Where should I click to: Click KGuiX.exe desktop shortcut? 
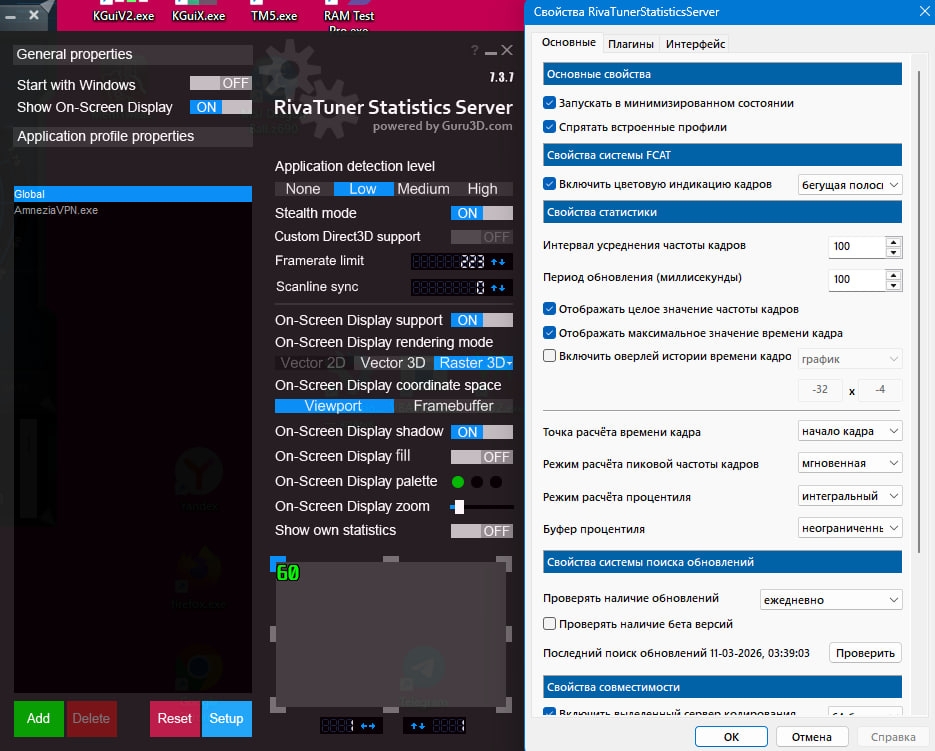(199, 16)
